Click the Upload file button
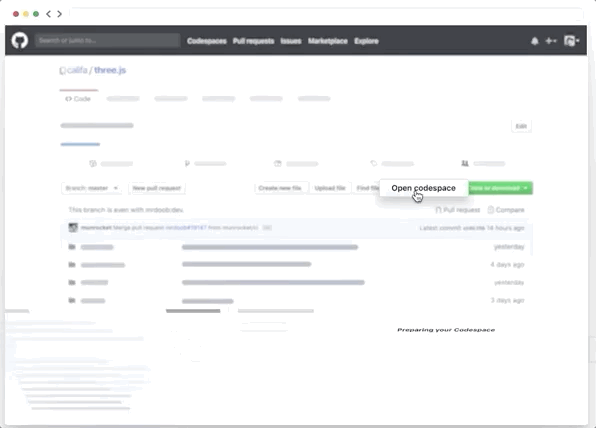The height and width of the screenshot is (428, 596). tap(330, 188)
